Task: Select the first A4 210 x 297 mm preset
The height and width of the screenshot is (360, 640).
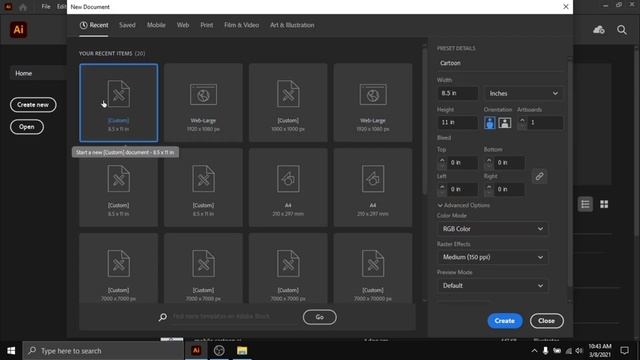Action: (288, 187)
